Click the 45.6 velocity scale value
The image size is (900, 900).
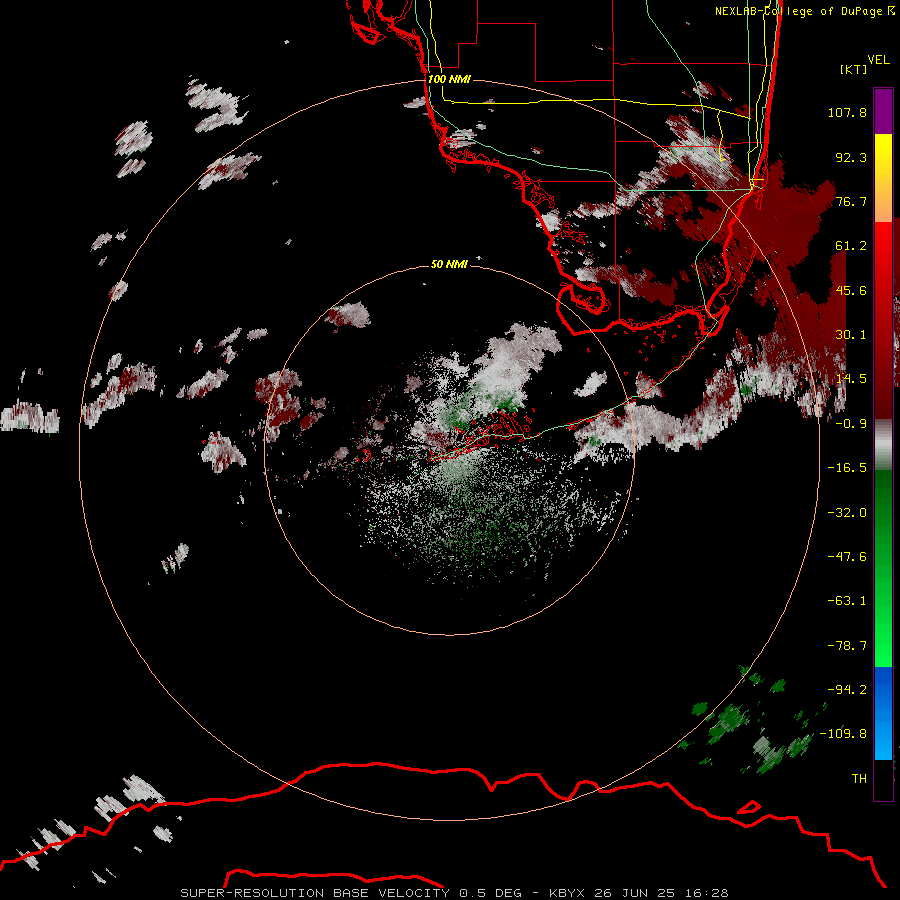tap(851, 290)
